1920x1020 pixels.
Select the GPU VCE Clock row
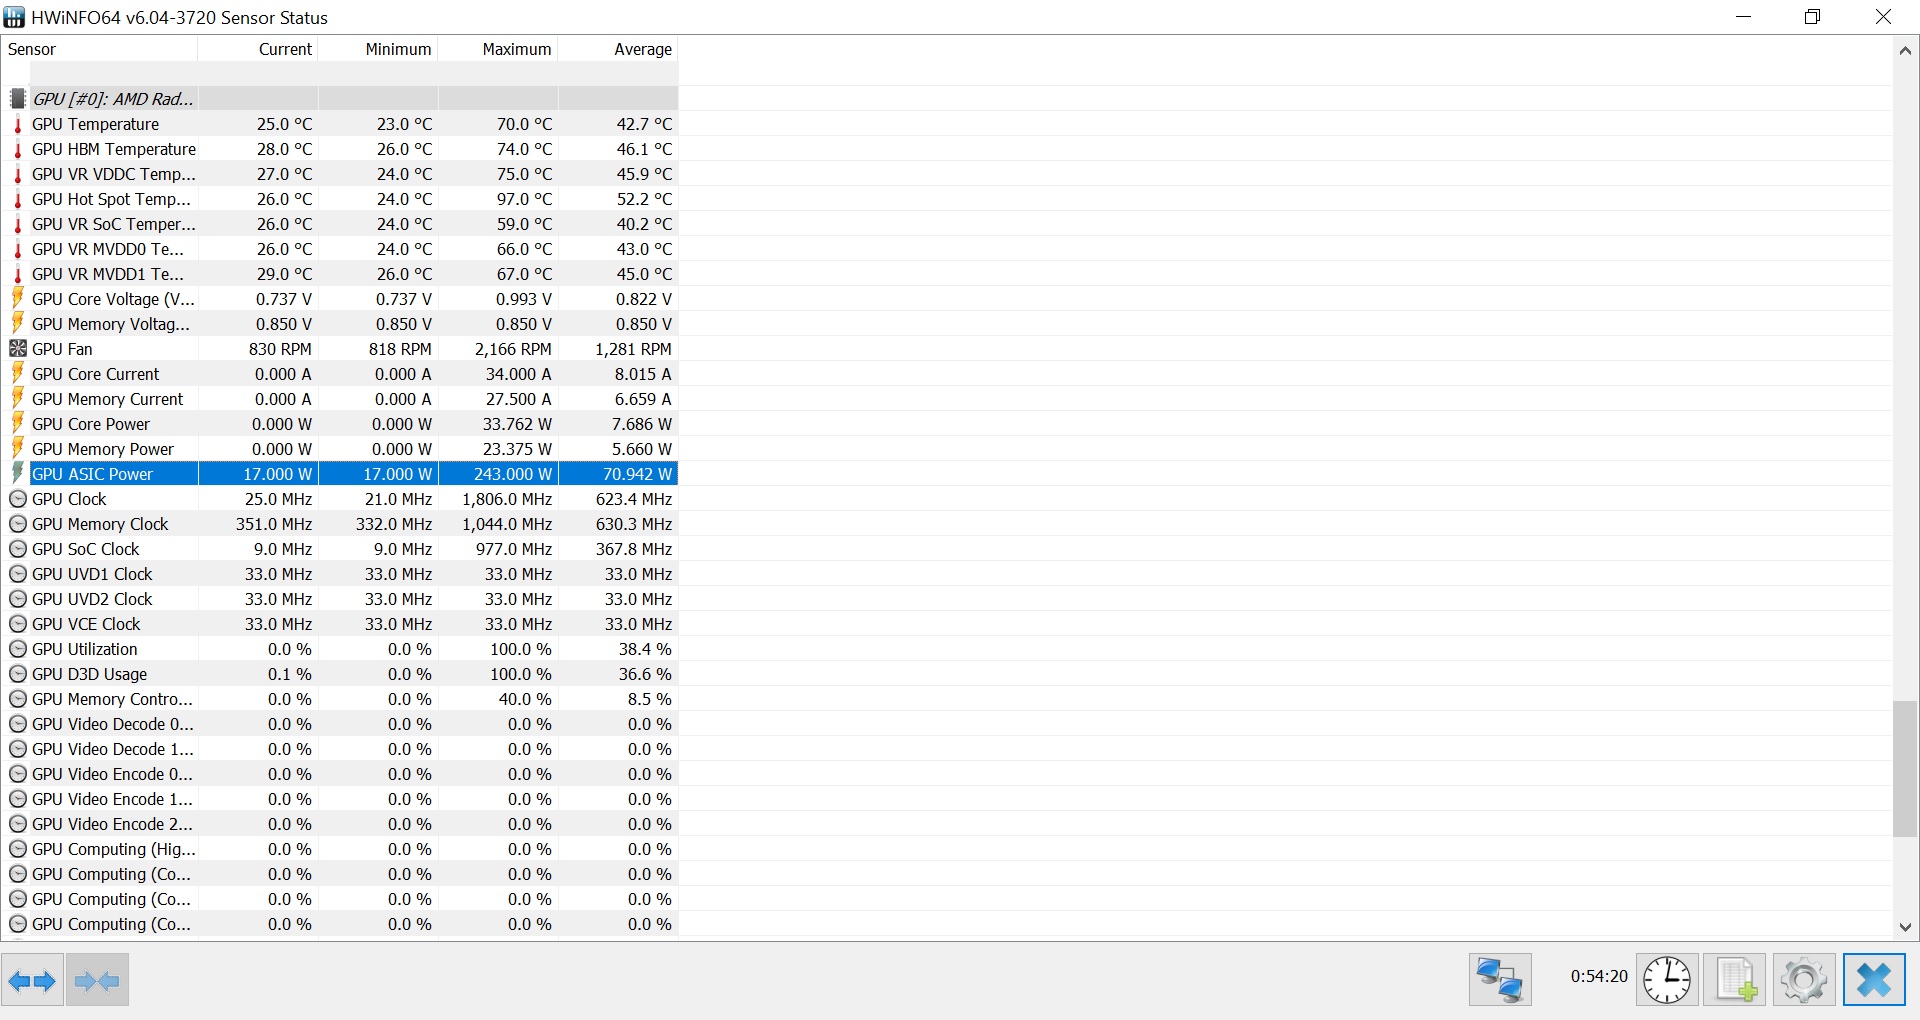(x=340, y=624)
